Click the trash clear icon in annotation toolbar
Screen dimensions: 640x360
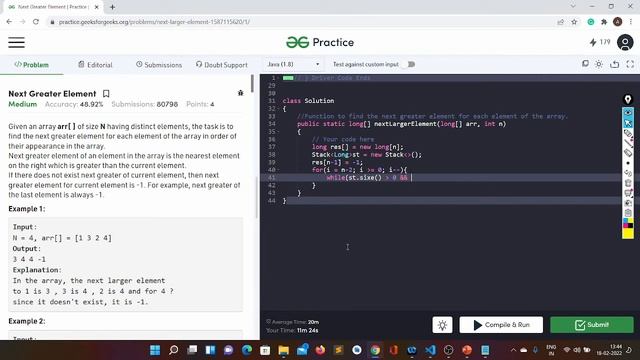point(628,183)
